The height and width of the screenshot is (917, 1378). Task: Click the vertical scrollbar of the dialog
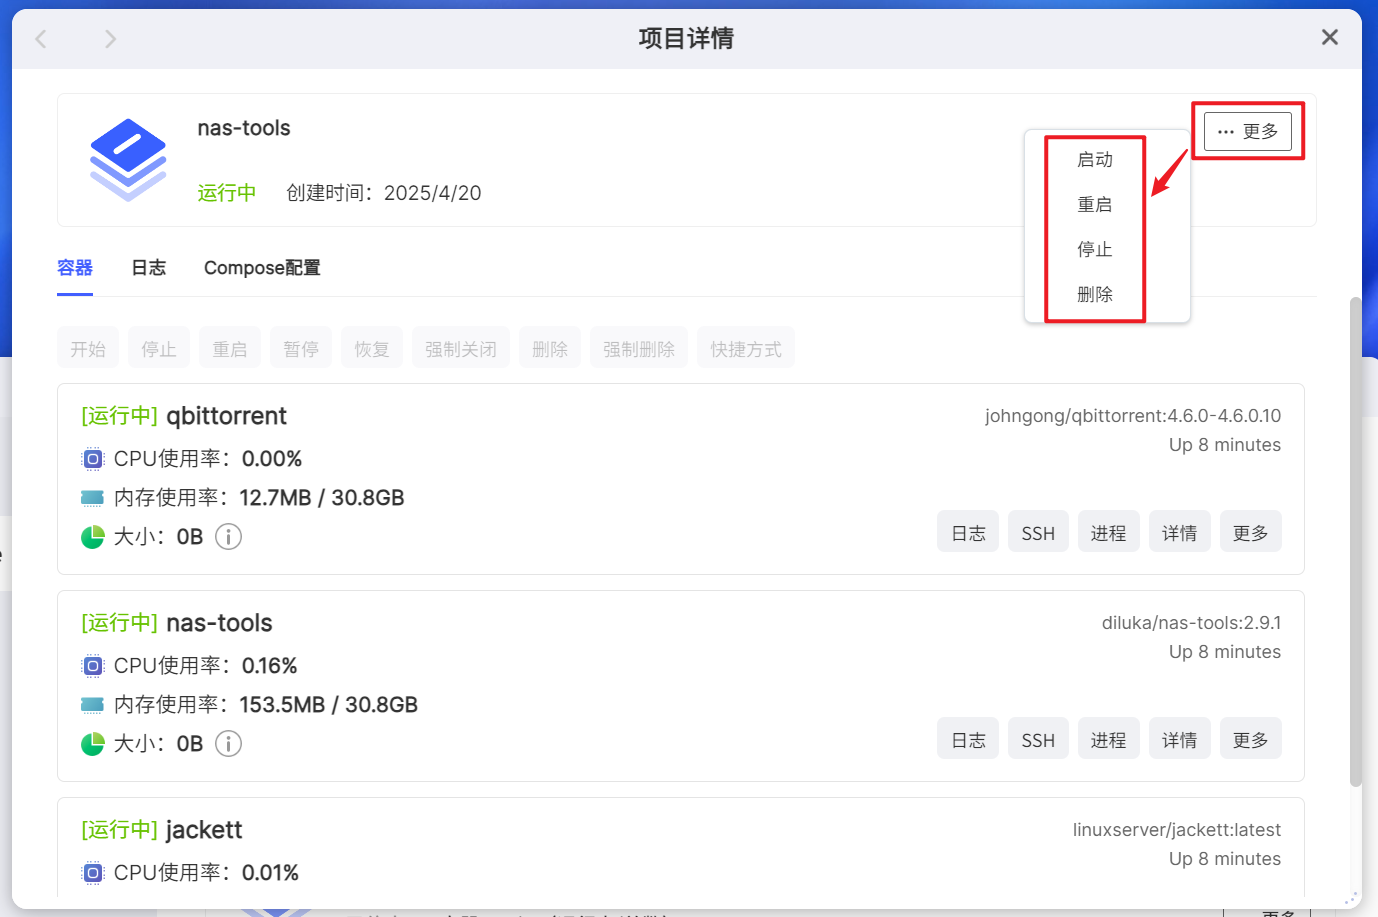coord(1356,541)
